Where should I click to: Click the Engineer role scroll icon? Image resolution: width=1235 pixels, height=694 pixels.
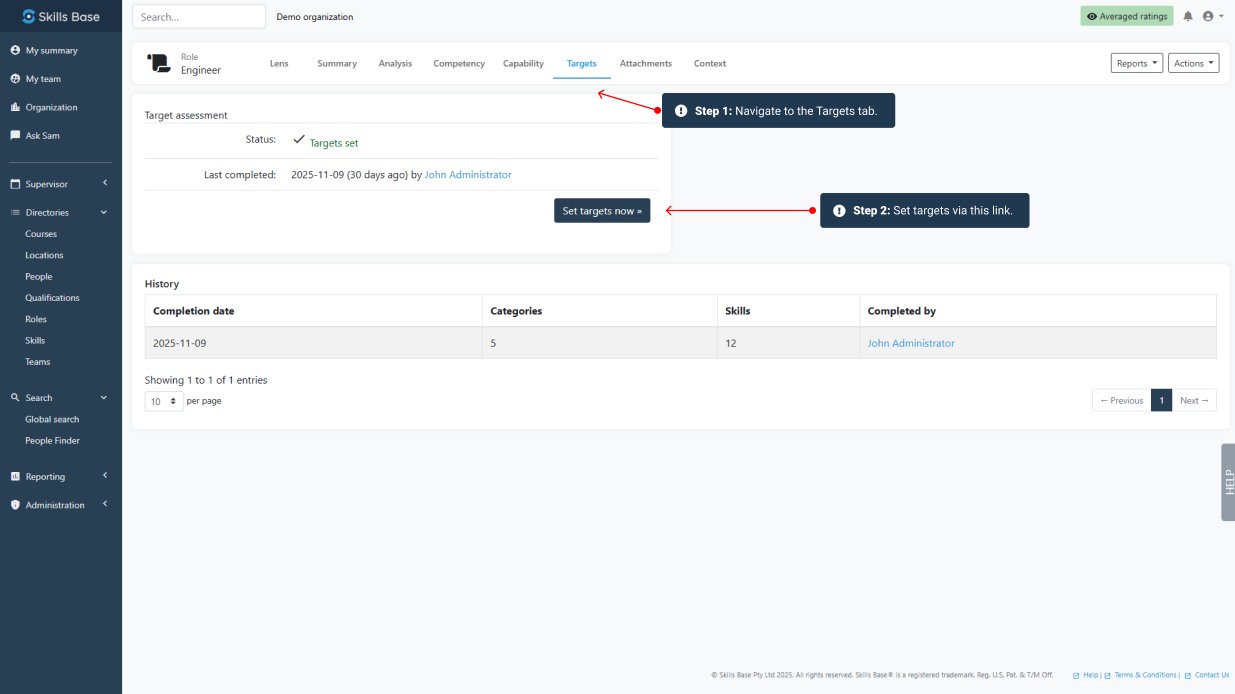click(159, 63)
